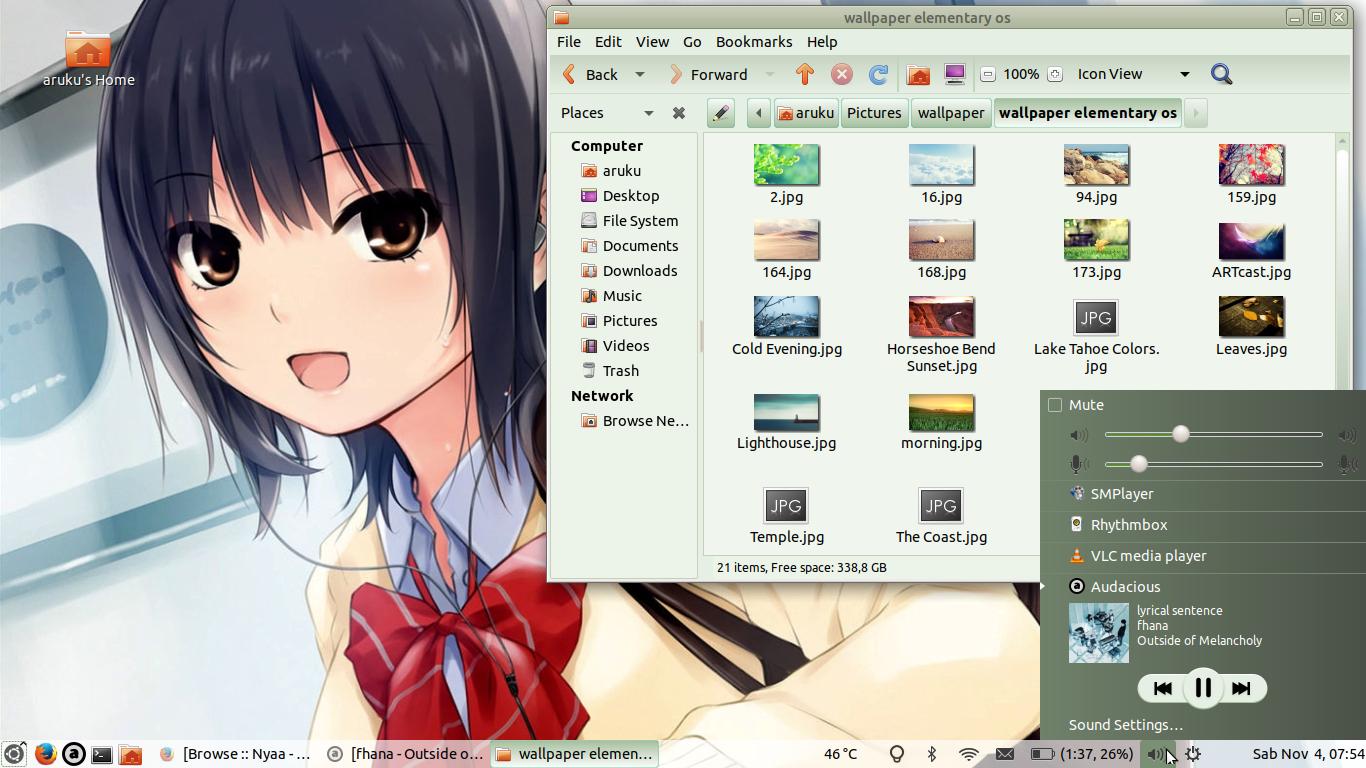The height and width of the screenshot is (768, 1366).
Task: Toggle the text-based location bar pencil button
Action: 721,113
